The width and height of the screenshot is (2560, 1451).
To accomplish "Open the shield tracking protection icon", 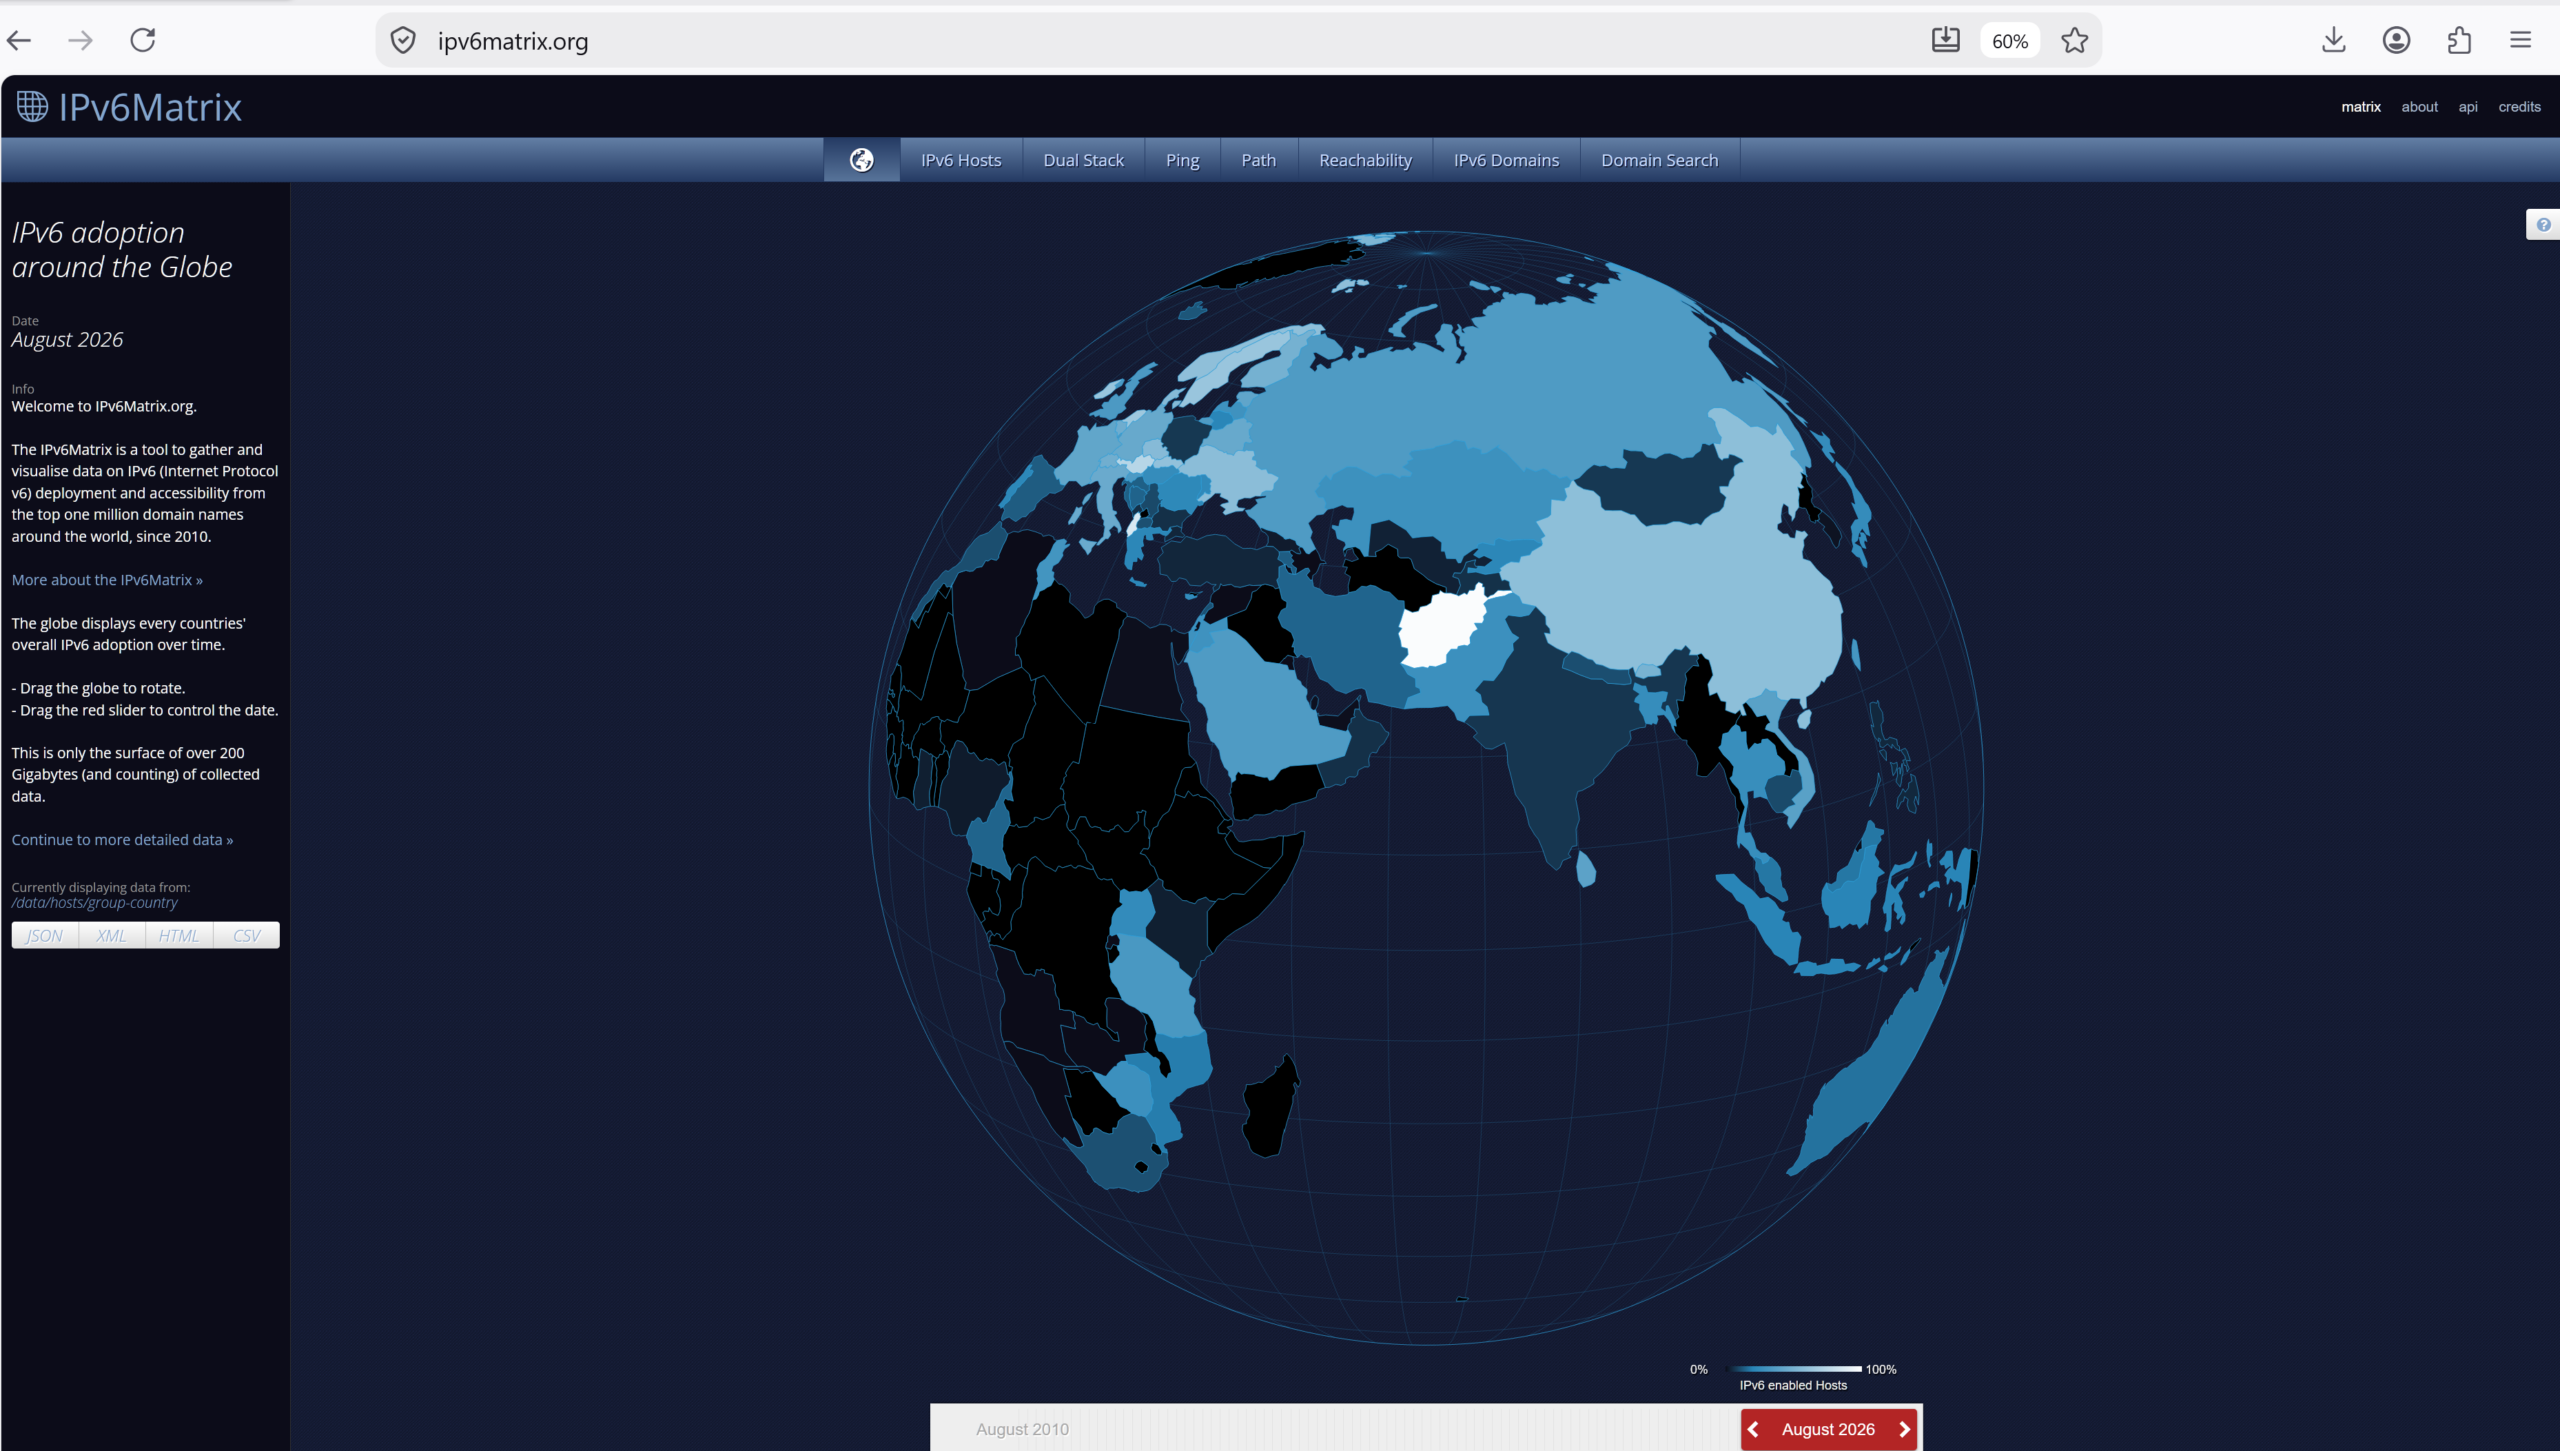I will pos(403,41).
